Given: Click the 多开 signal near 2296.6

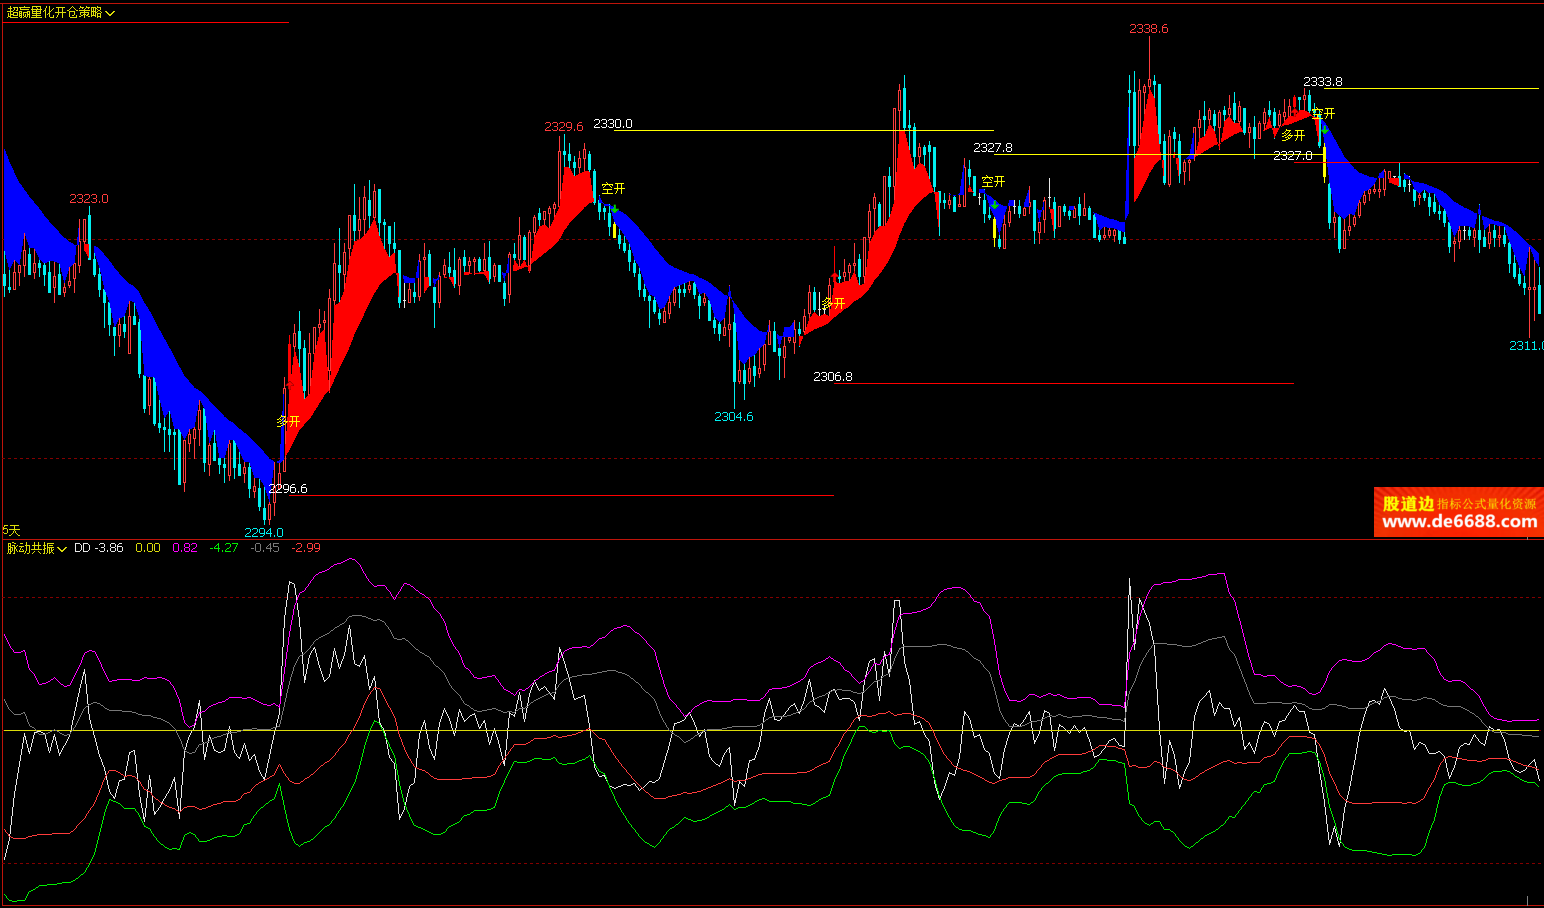Looking at the screenshot, I should point(288,421).
